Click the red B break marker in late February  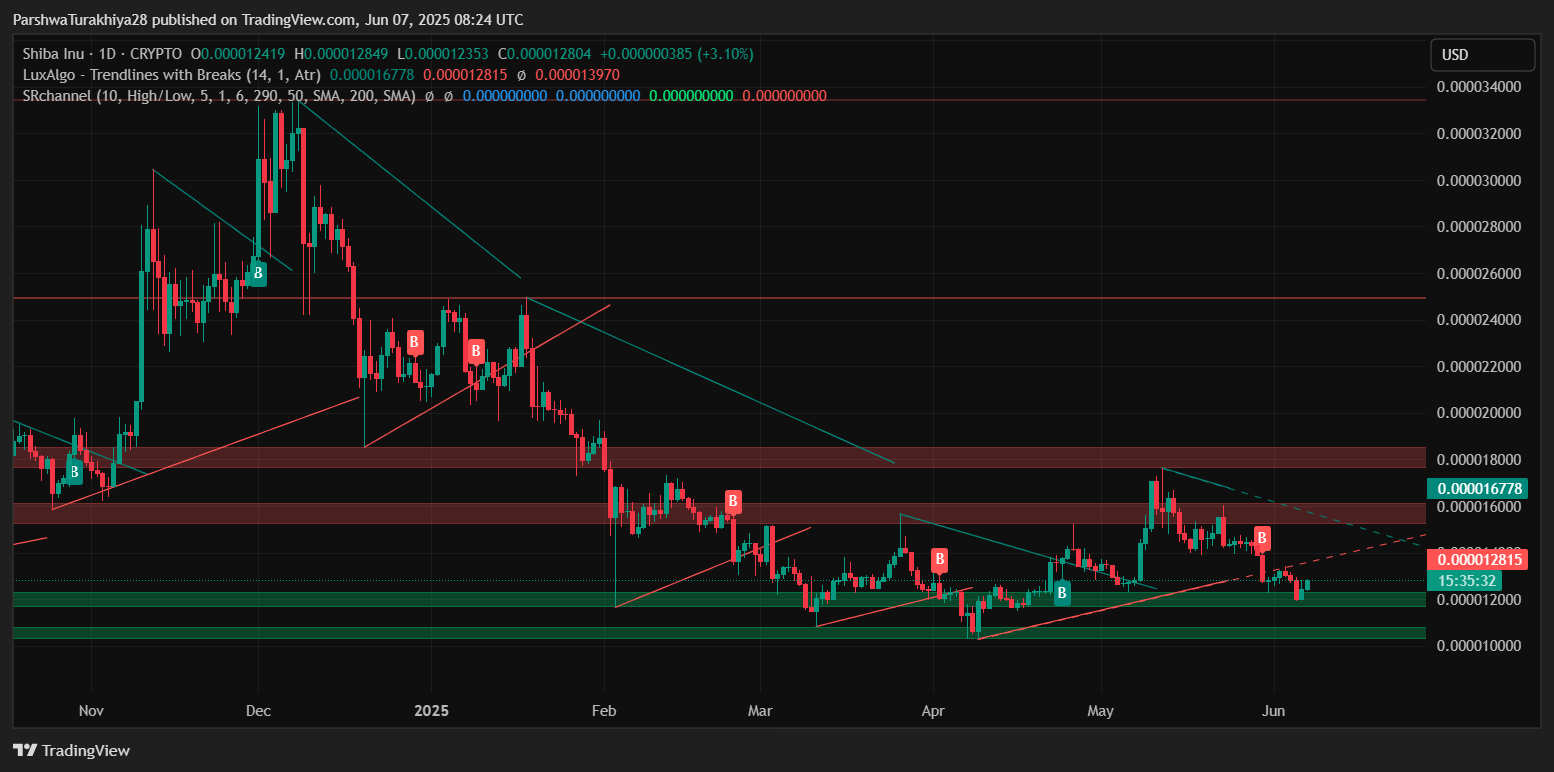[733, 501]
